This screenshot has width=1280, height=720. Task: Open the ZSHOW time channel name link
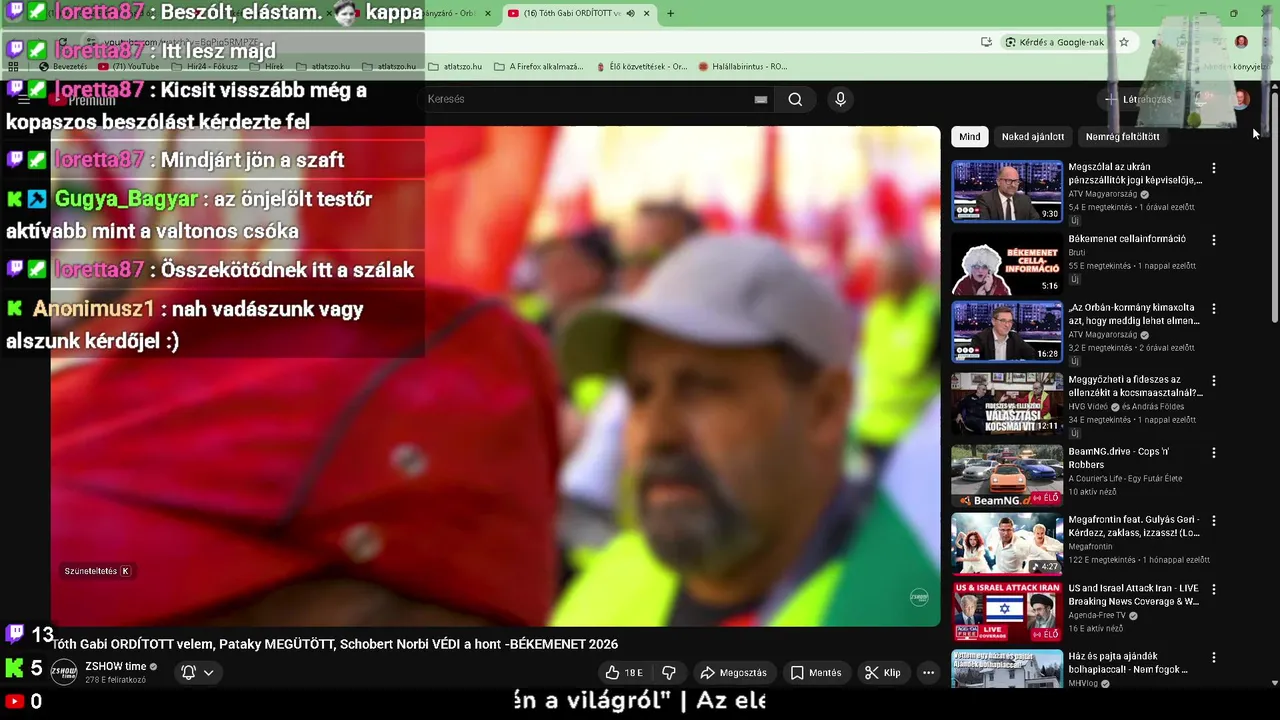pyautogui.click(x=115, y=666)
